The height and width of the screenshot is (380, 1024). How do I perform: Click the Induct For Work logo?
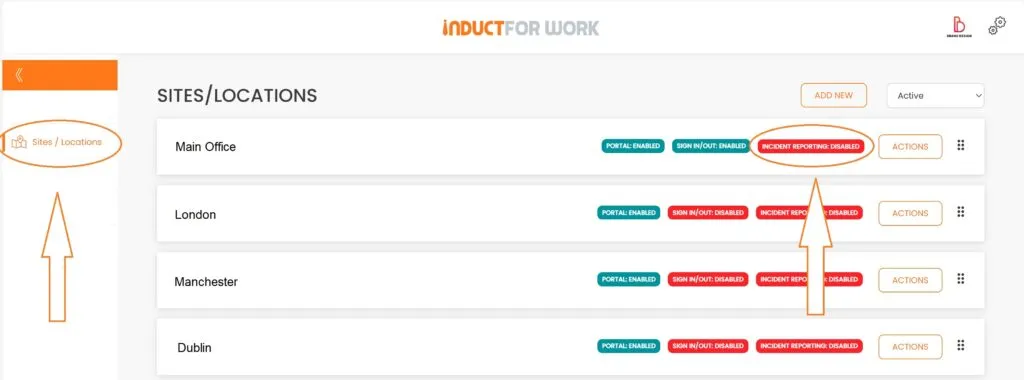coord(520,28)
